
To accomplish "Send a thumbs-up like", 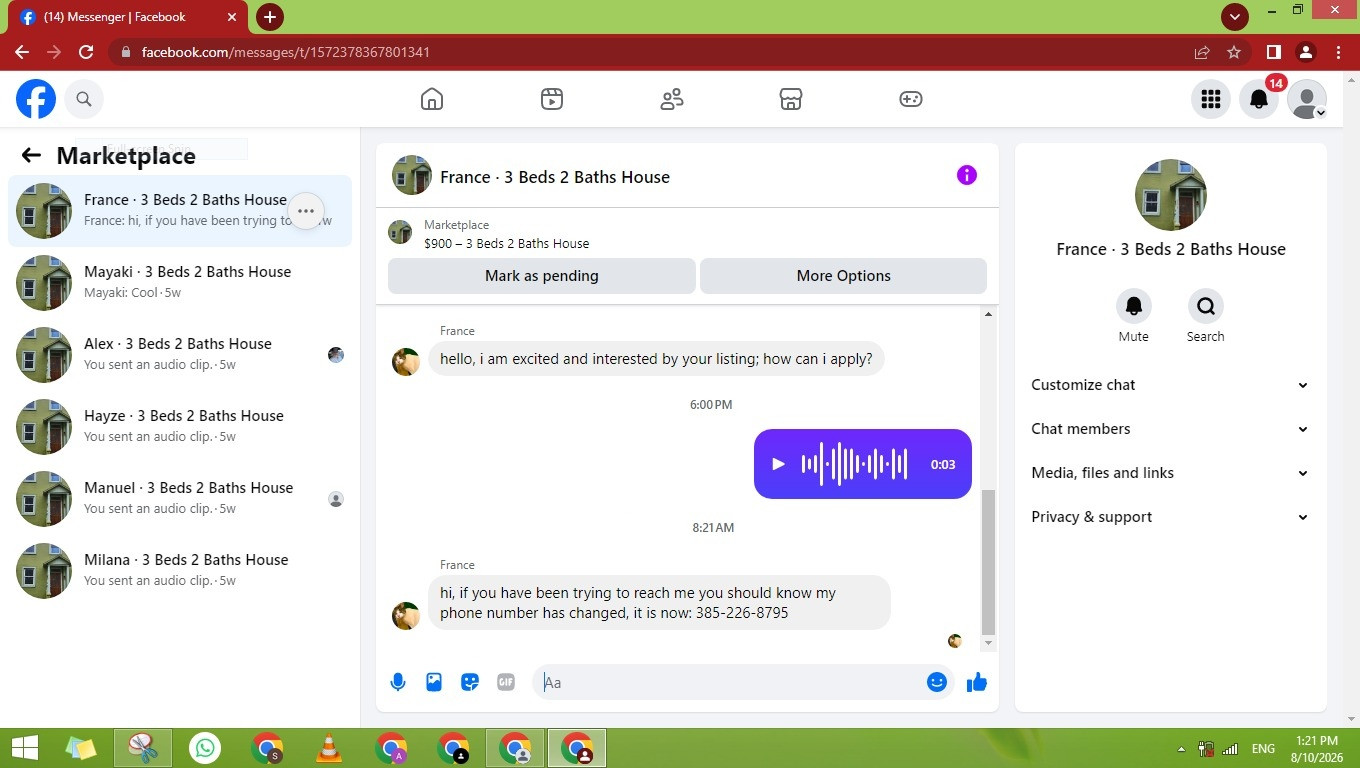I will pyautogui.click(x=977, y=682).
